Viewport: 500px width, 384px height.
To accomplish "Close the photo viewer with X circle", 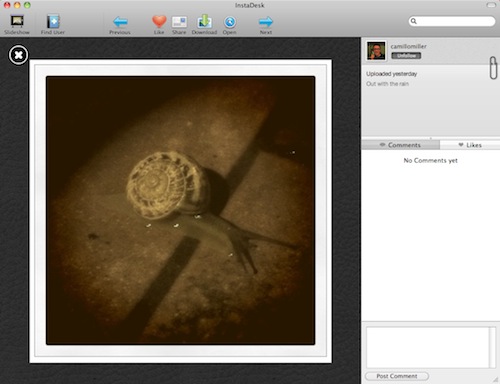I will [18, 55].
